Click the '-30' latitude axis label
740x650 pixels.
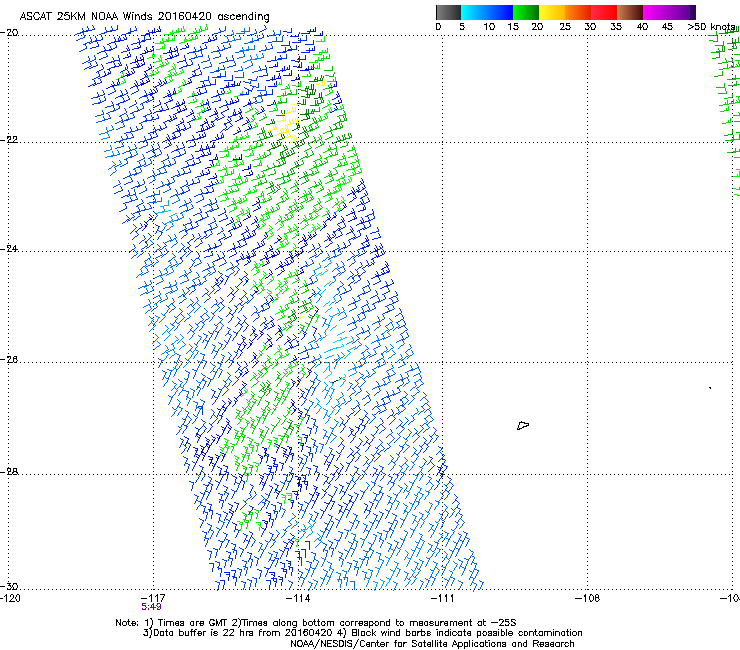point(9,586)
